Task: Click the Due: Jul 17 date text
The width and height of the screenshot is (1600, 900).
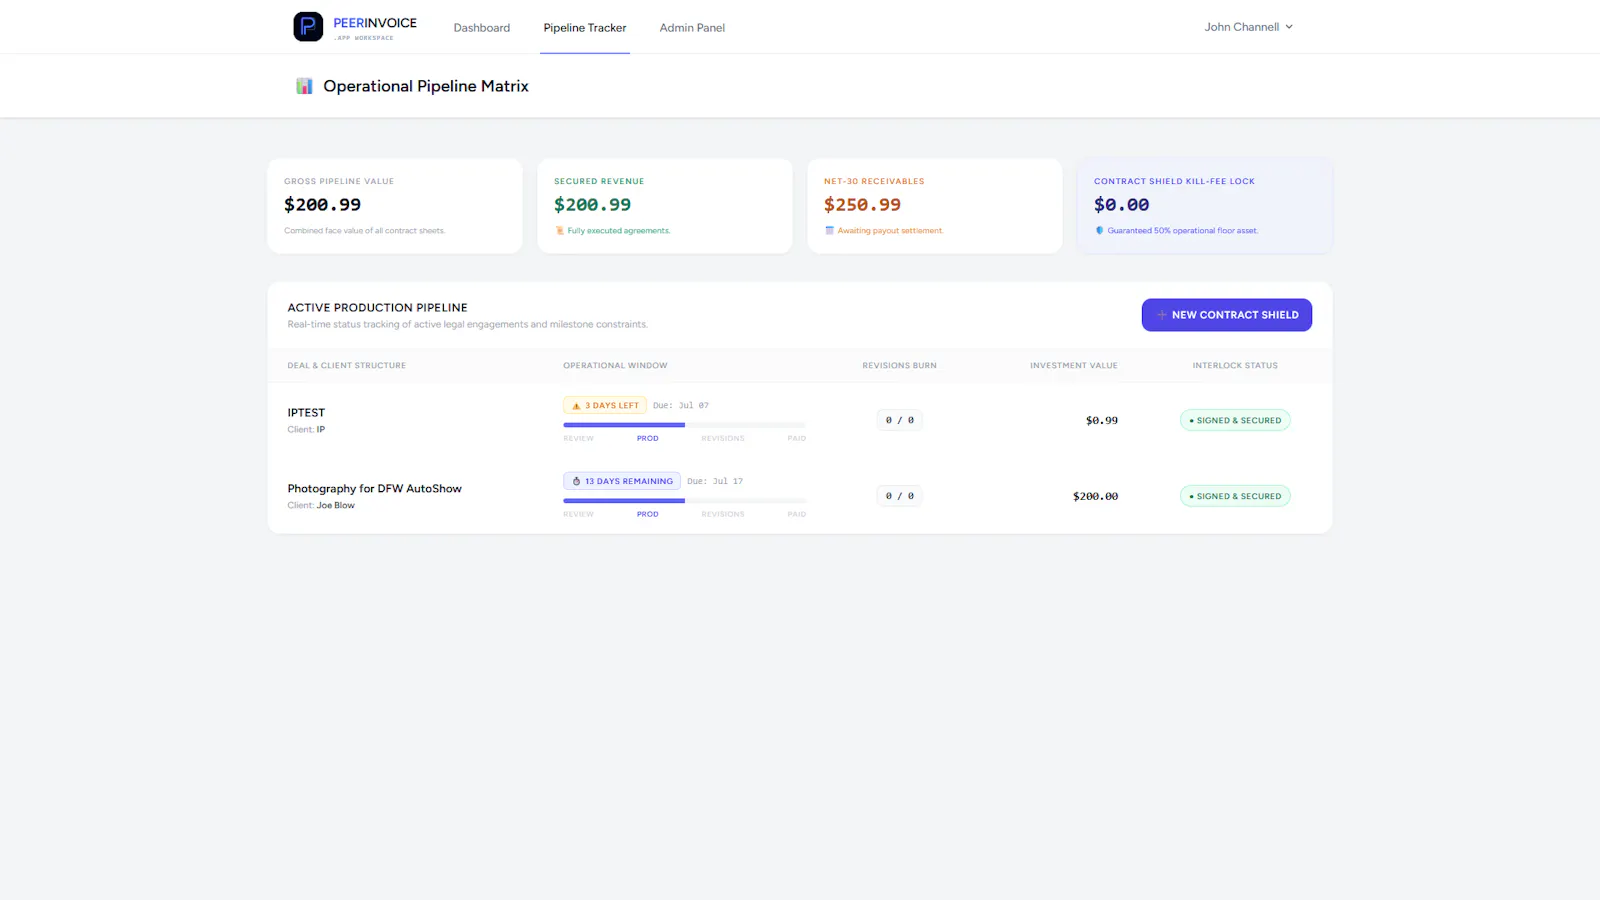Action: (x=715, y=482)
